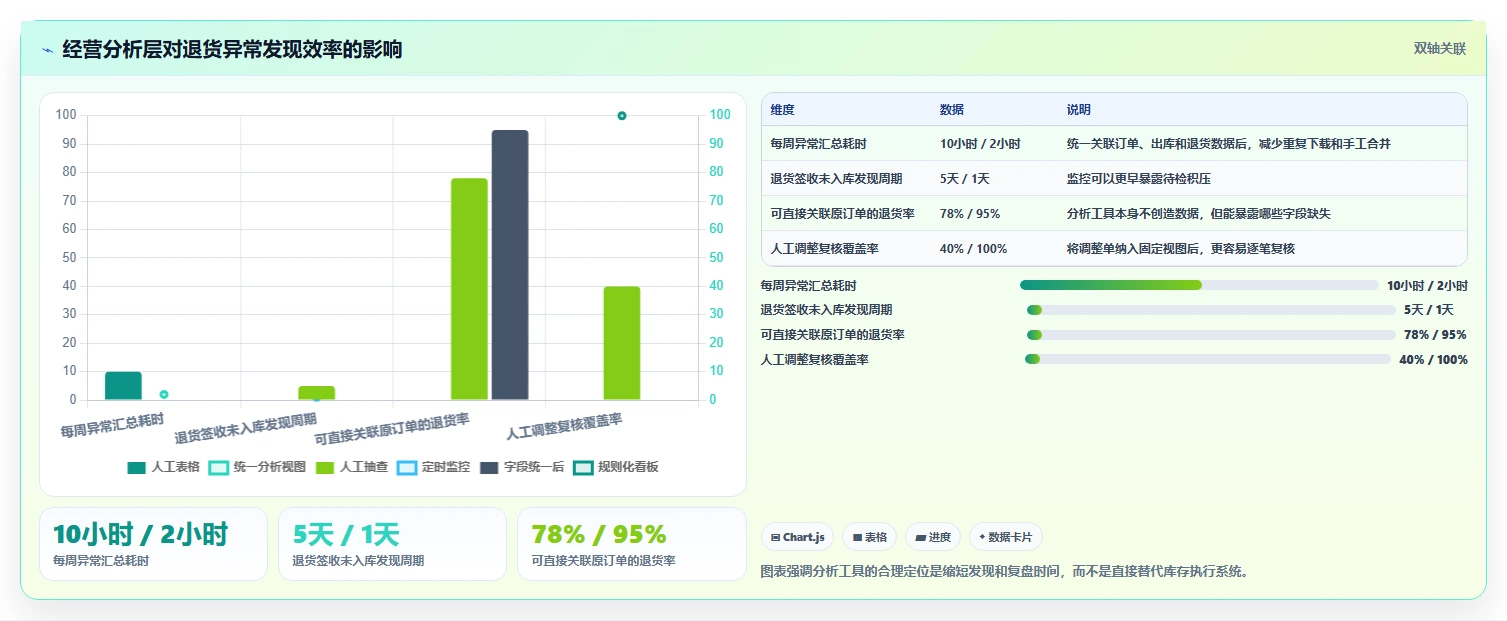Click table cell 退货签收未入库发现周期
This screenshot has height=621, width=1507.
(x=836, y=179)
